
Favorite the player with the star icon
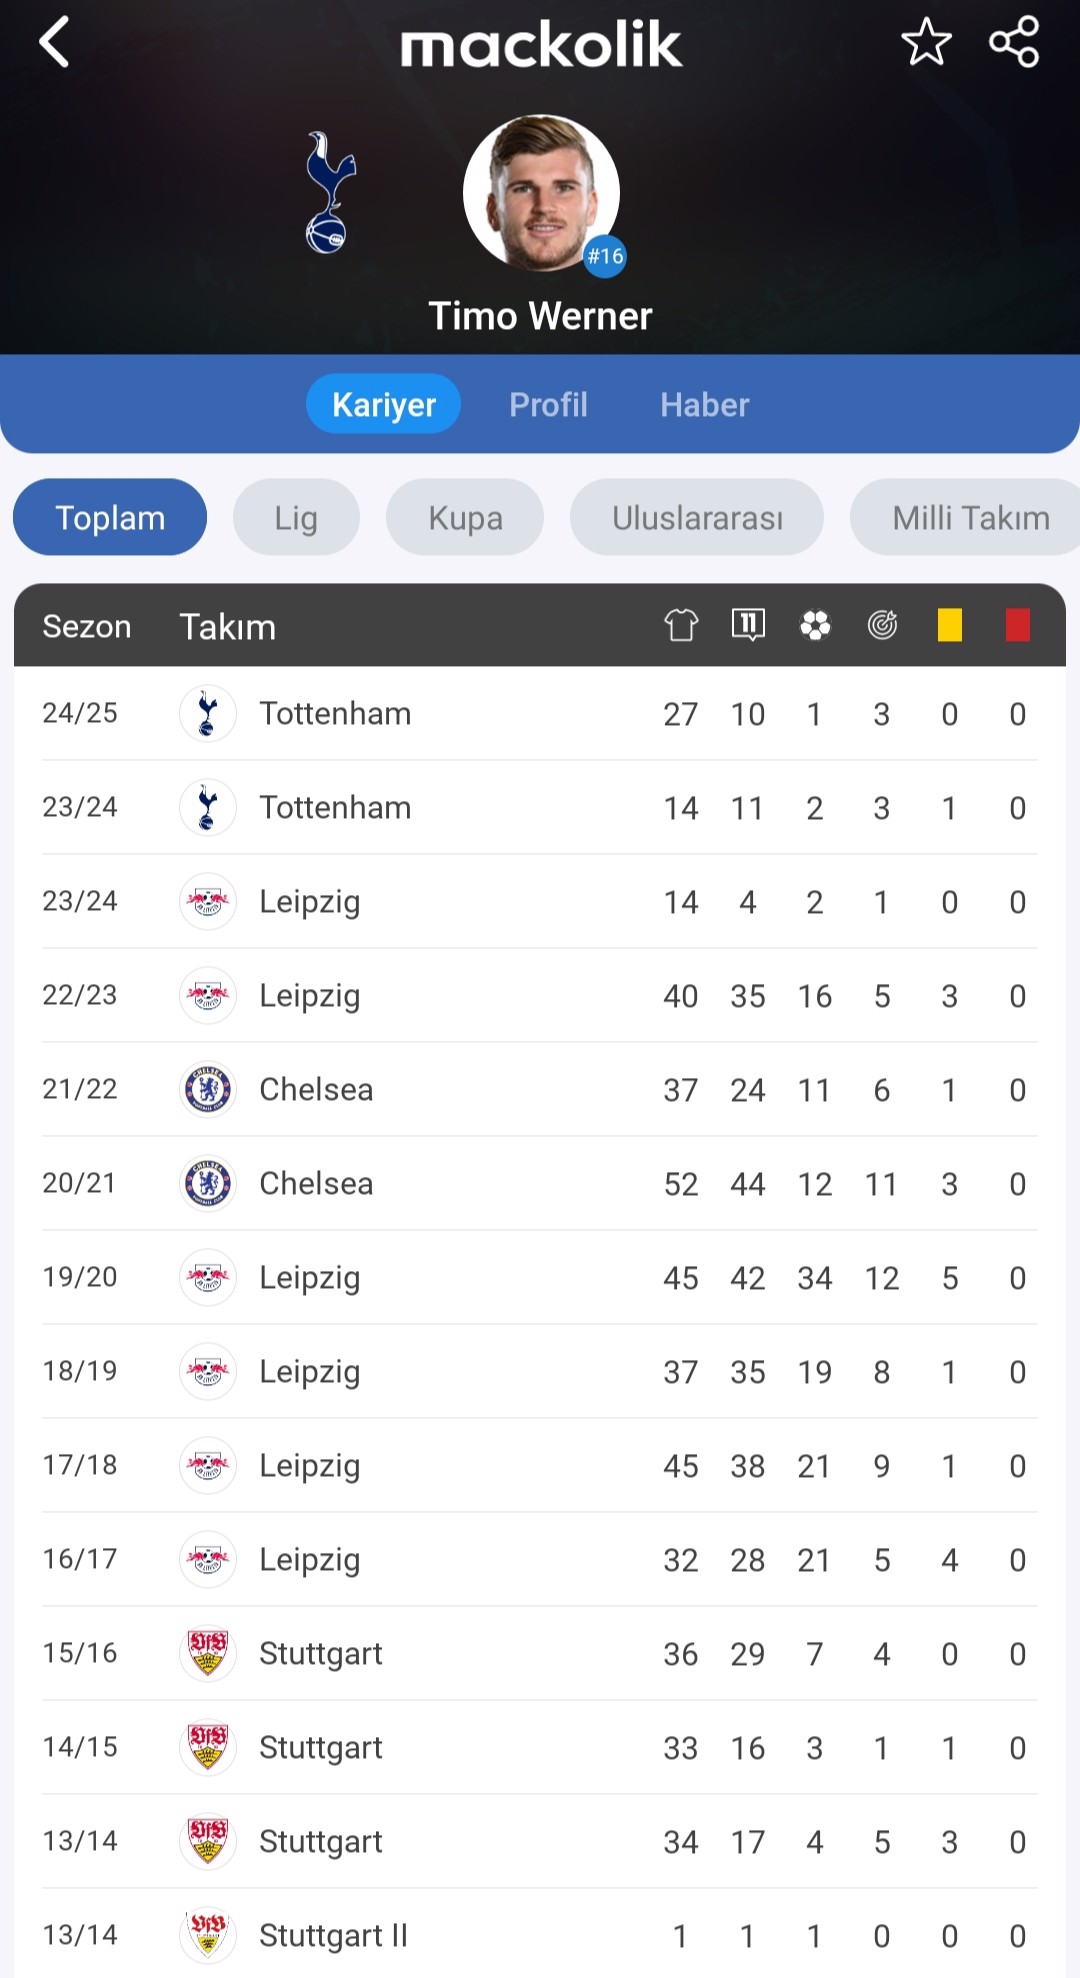coord(926,42)
